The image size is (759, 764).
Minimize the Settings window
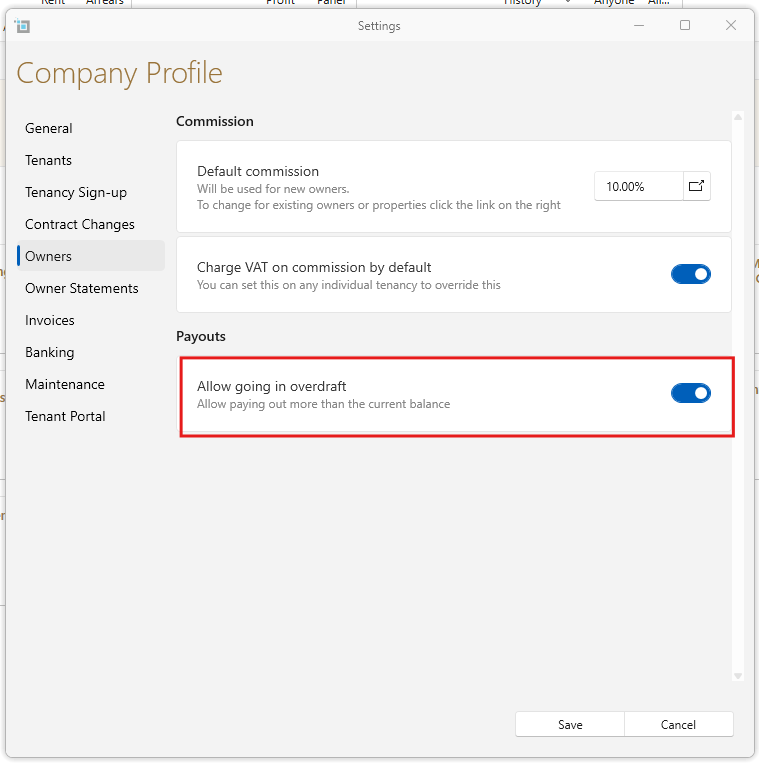tap(639, 25)
